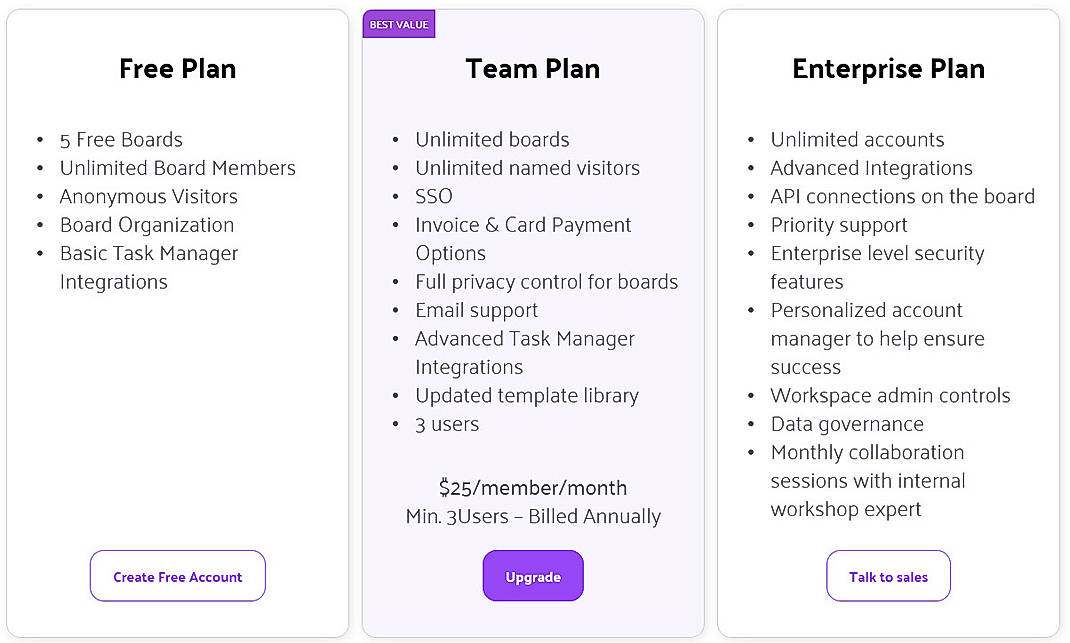This screenshot has height=643, width=1070.
Task: Click the Talk to sales button
Action: tap(888, 576)
